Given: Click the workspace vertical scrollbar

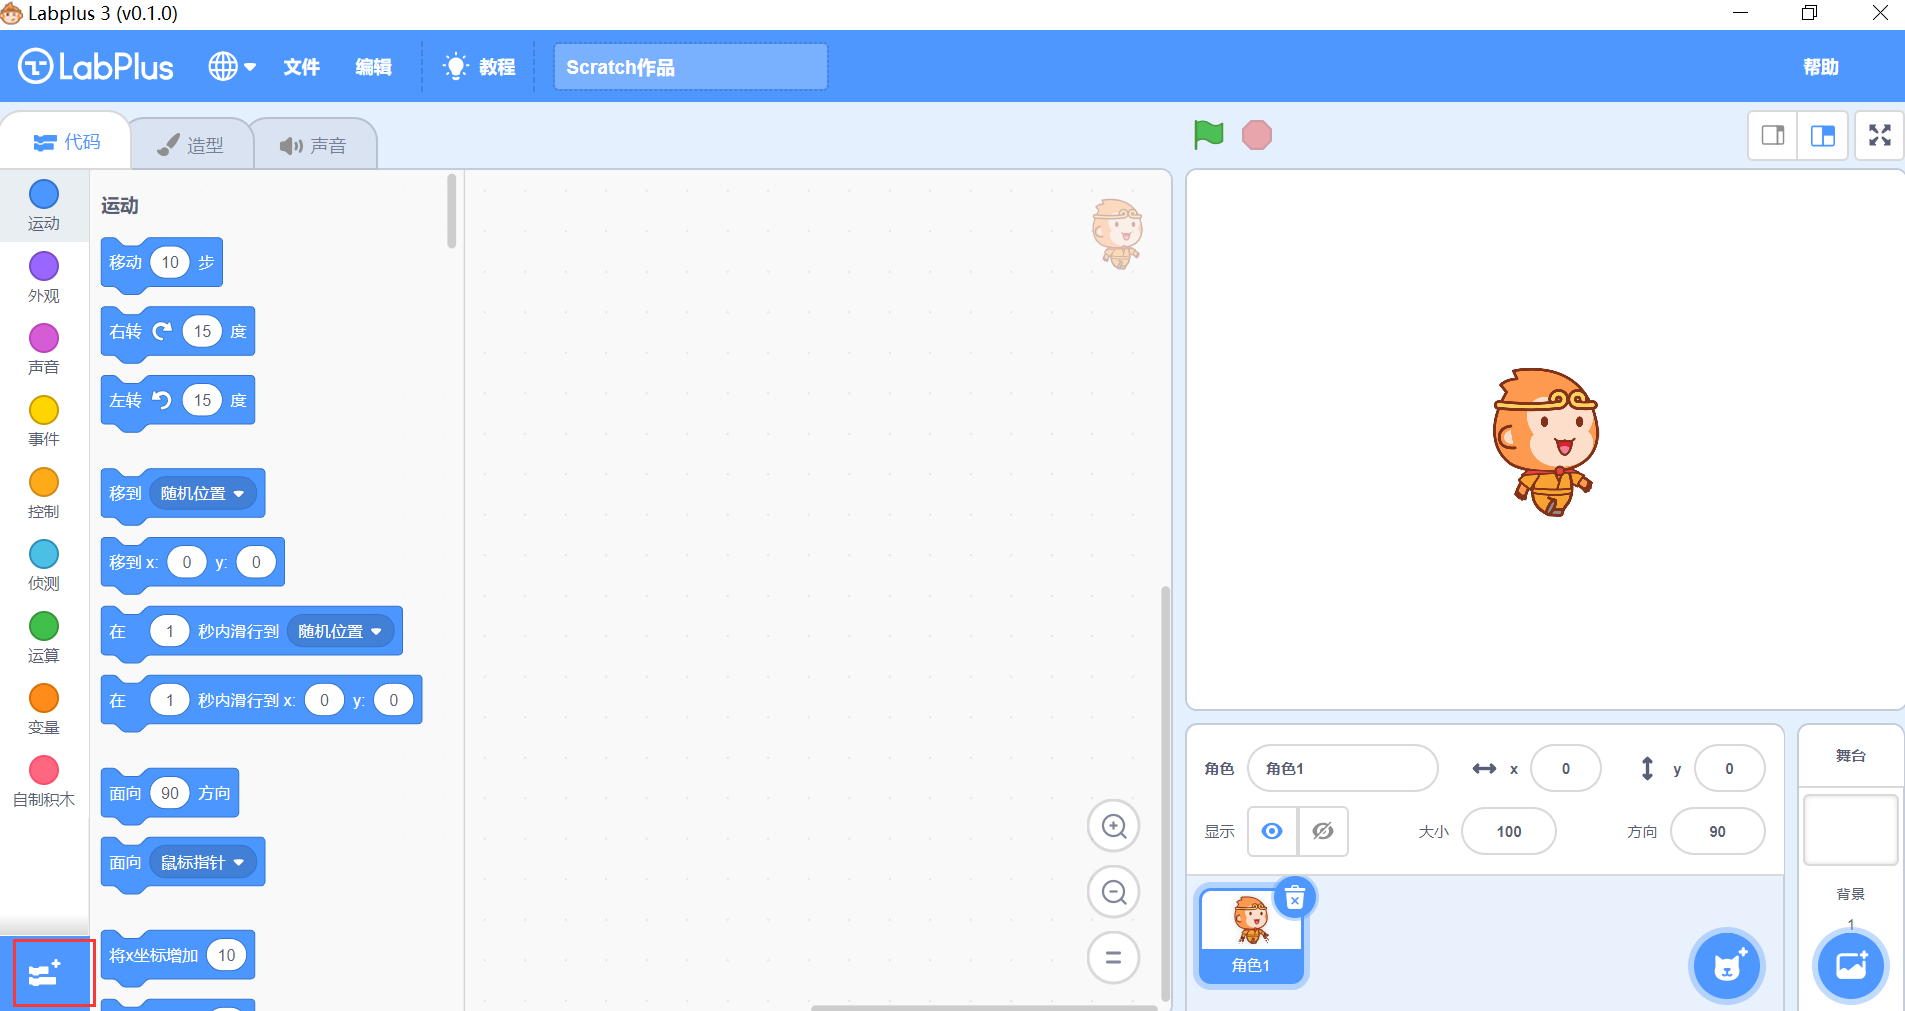Looking at the screenshot, I should [1165, 793].
